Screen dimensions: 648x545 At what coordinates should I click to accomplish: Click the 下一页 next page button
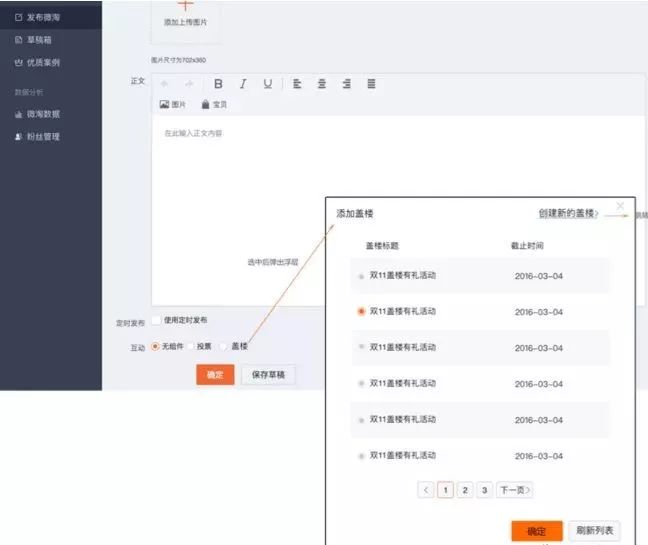click(x=515, y=490)
